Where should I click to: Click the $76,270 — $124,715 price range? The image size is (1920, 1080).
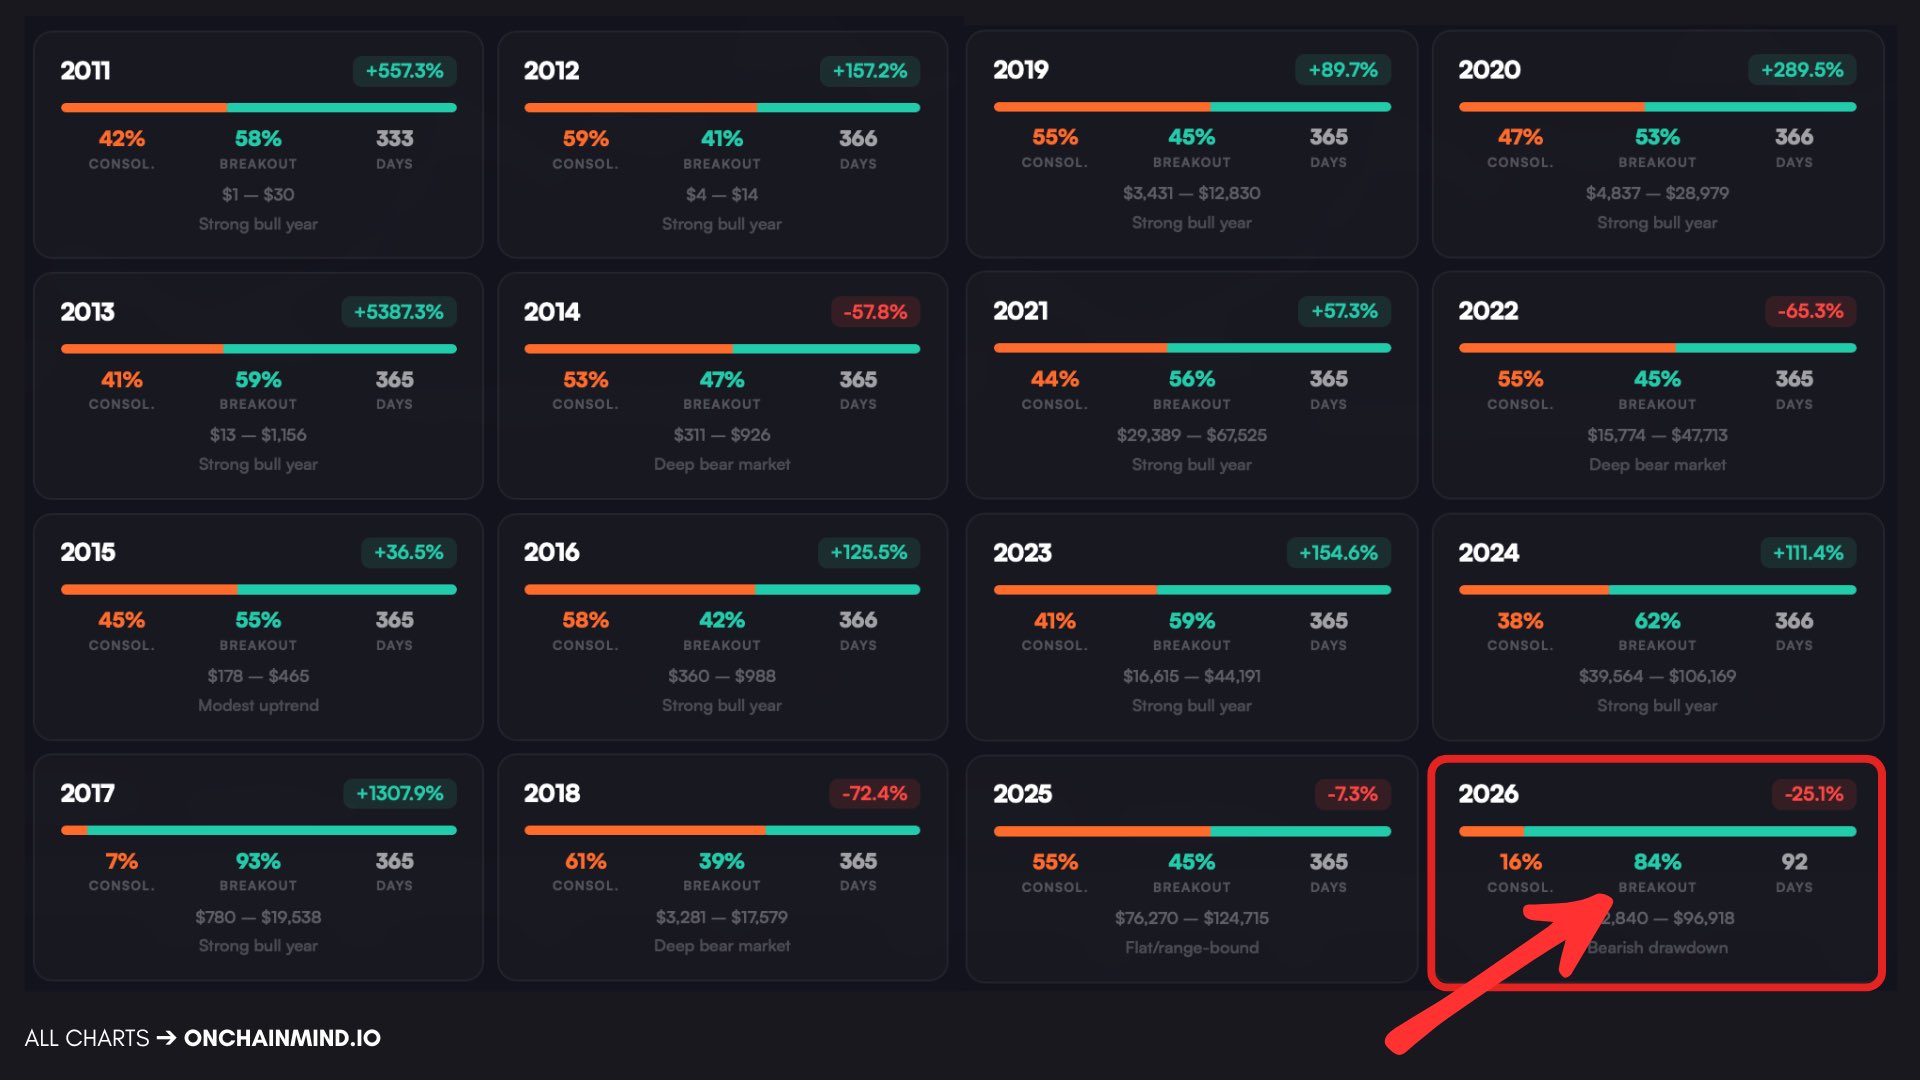(x=1191, y=918)
